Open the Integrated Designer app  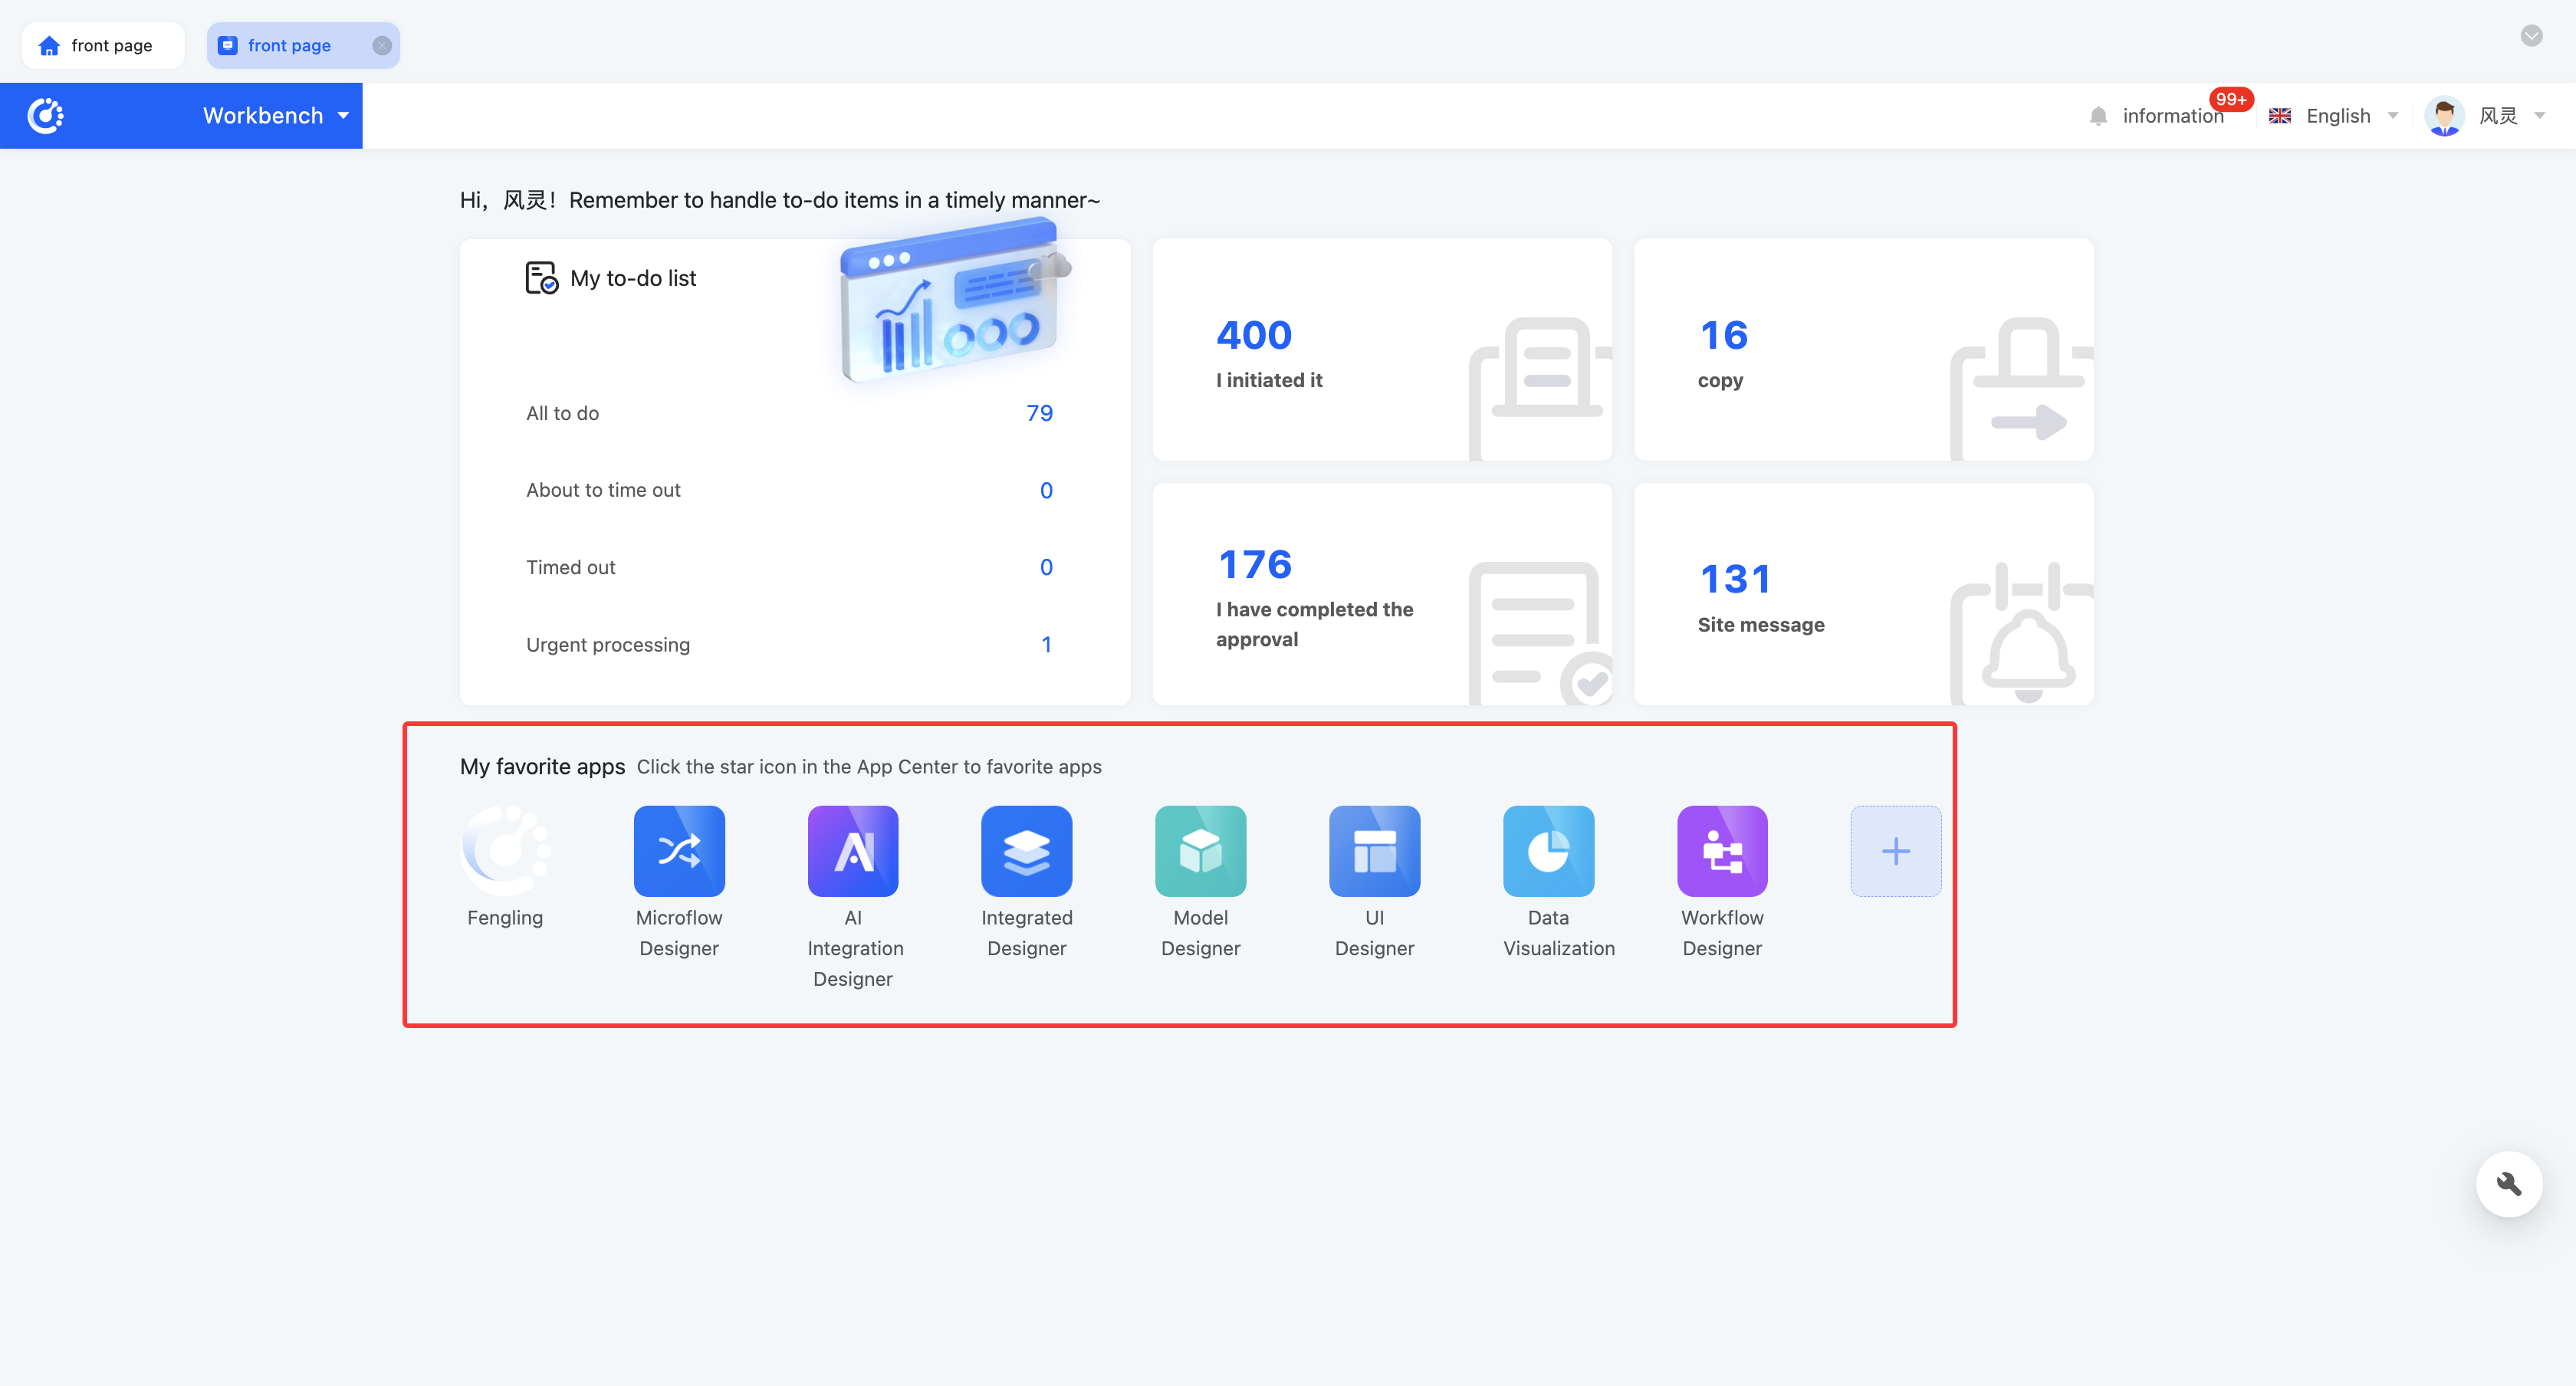pos(1026,850)
